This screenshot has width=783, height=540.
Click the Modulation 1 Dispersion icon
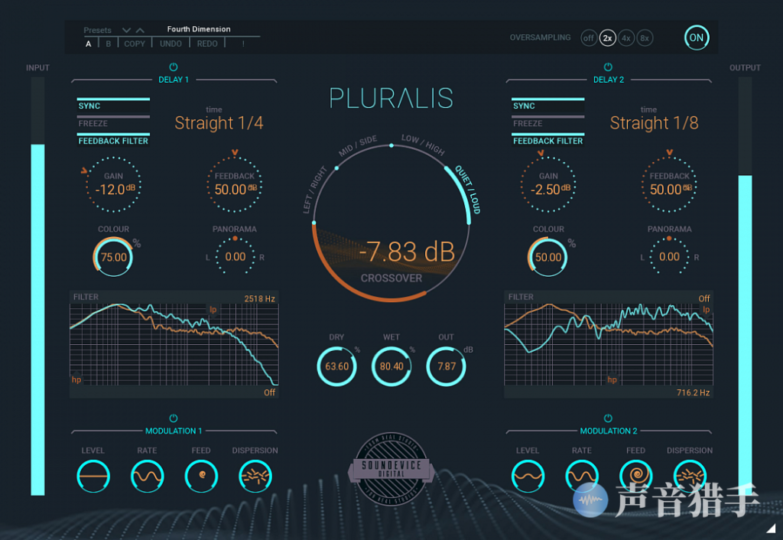tap(256, 476)
